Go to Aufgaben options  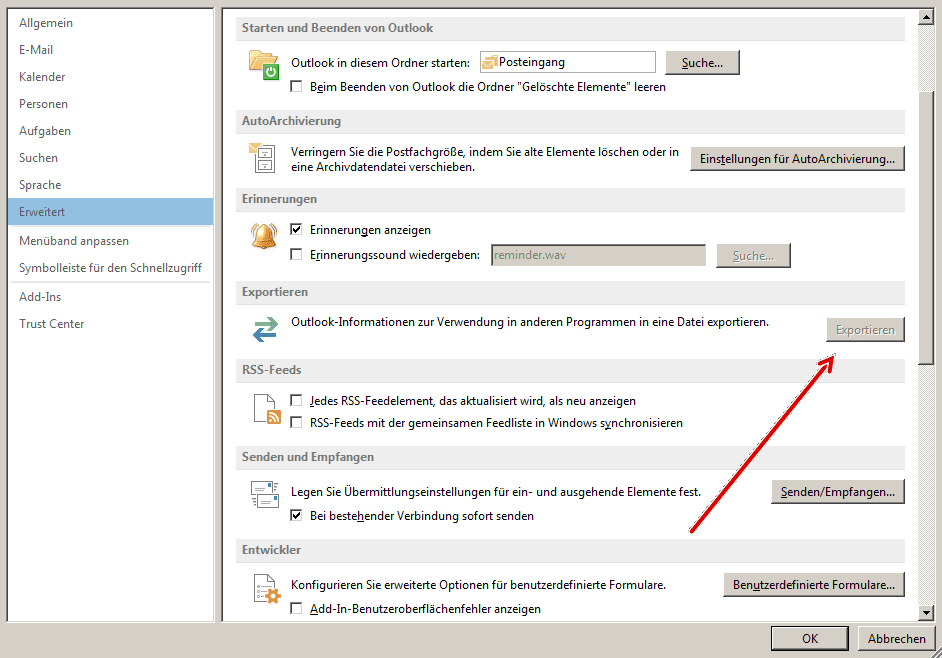point(111,131)
